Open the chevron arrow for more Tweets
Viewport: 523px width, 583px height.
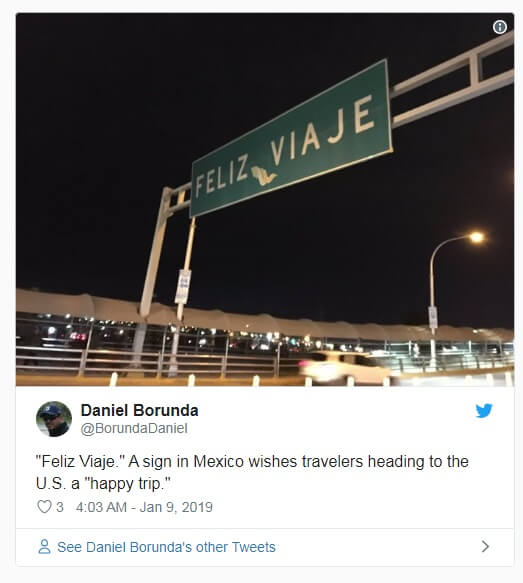(x=485, y=547)
